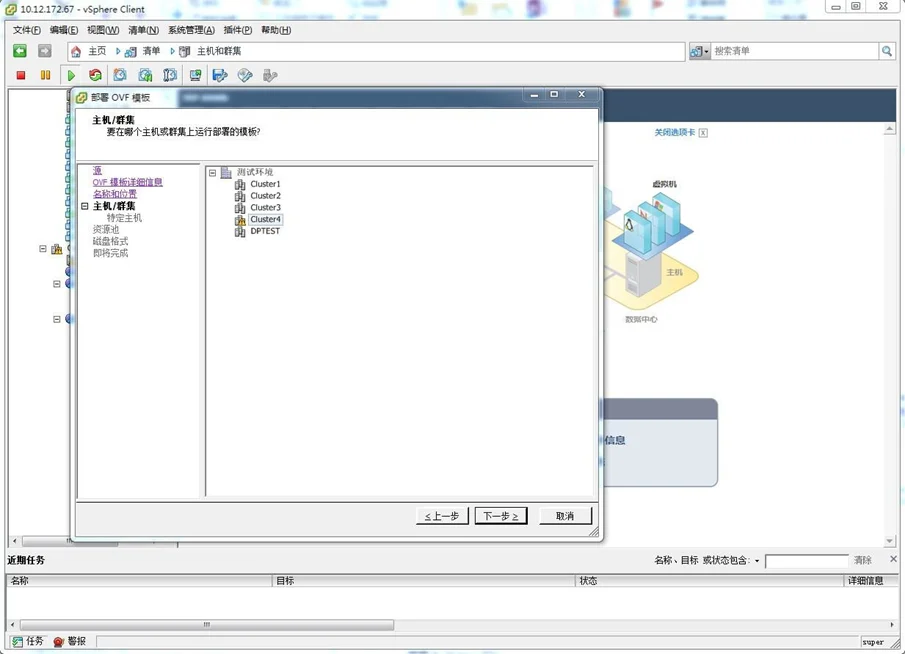Collapse the 测试环境 datacenter node
The image size is (905, 654).
coord(212,172)
